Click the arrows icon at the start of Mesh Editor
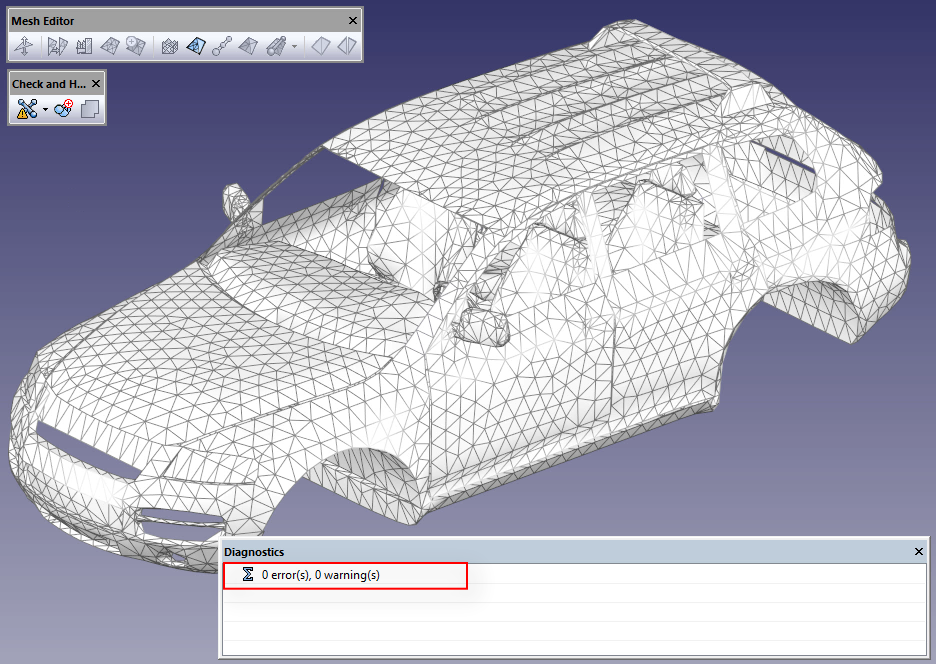Viewport: 936px width, 664px height. coord(25,46)
